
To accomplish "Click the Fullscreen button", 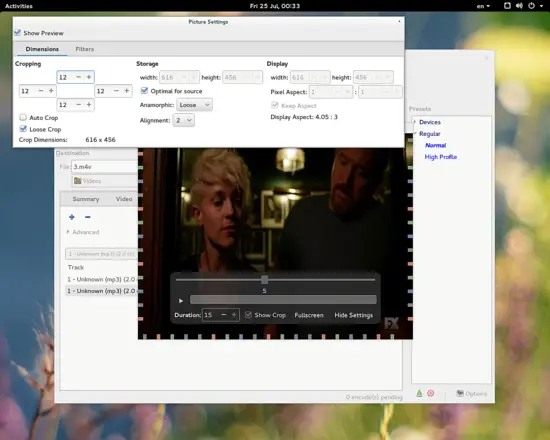I will (x=309, y=315).
